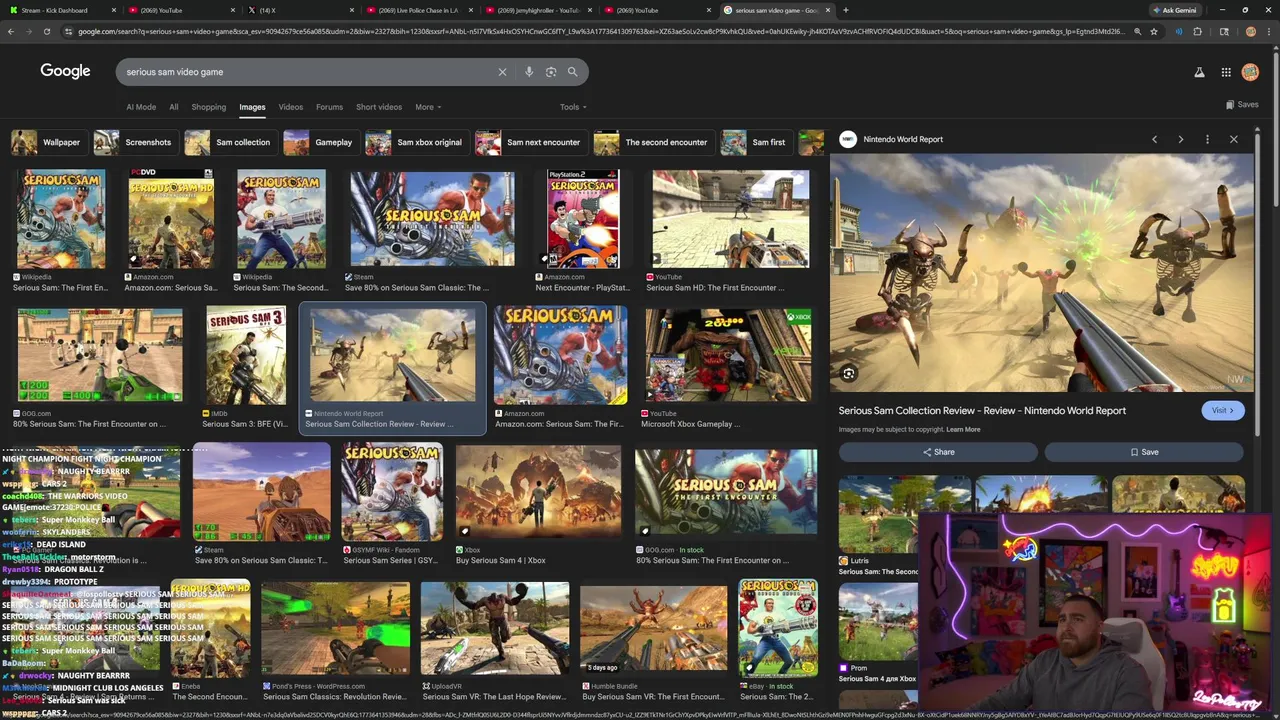Open a new browser tab
Screen dimensions: 1280x720
(x=846, y=10)
